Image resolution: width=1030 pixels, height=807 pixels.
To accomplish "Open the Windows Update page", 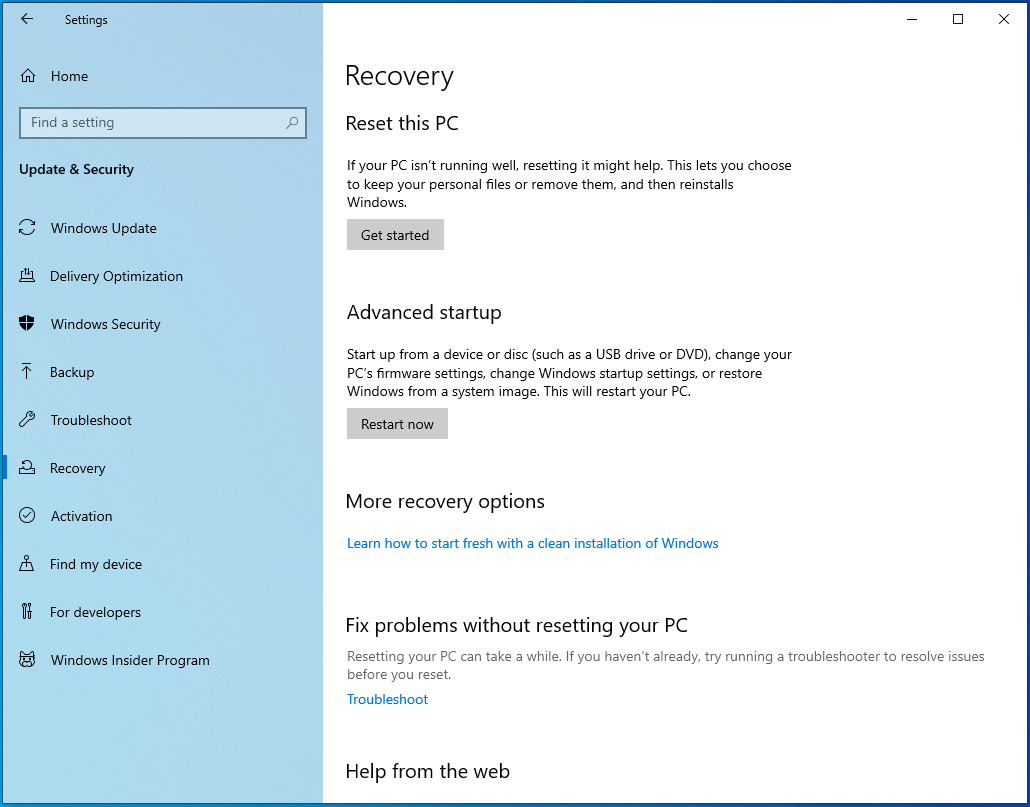I will point(162,228).
